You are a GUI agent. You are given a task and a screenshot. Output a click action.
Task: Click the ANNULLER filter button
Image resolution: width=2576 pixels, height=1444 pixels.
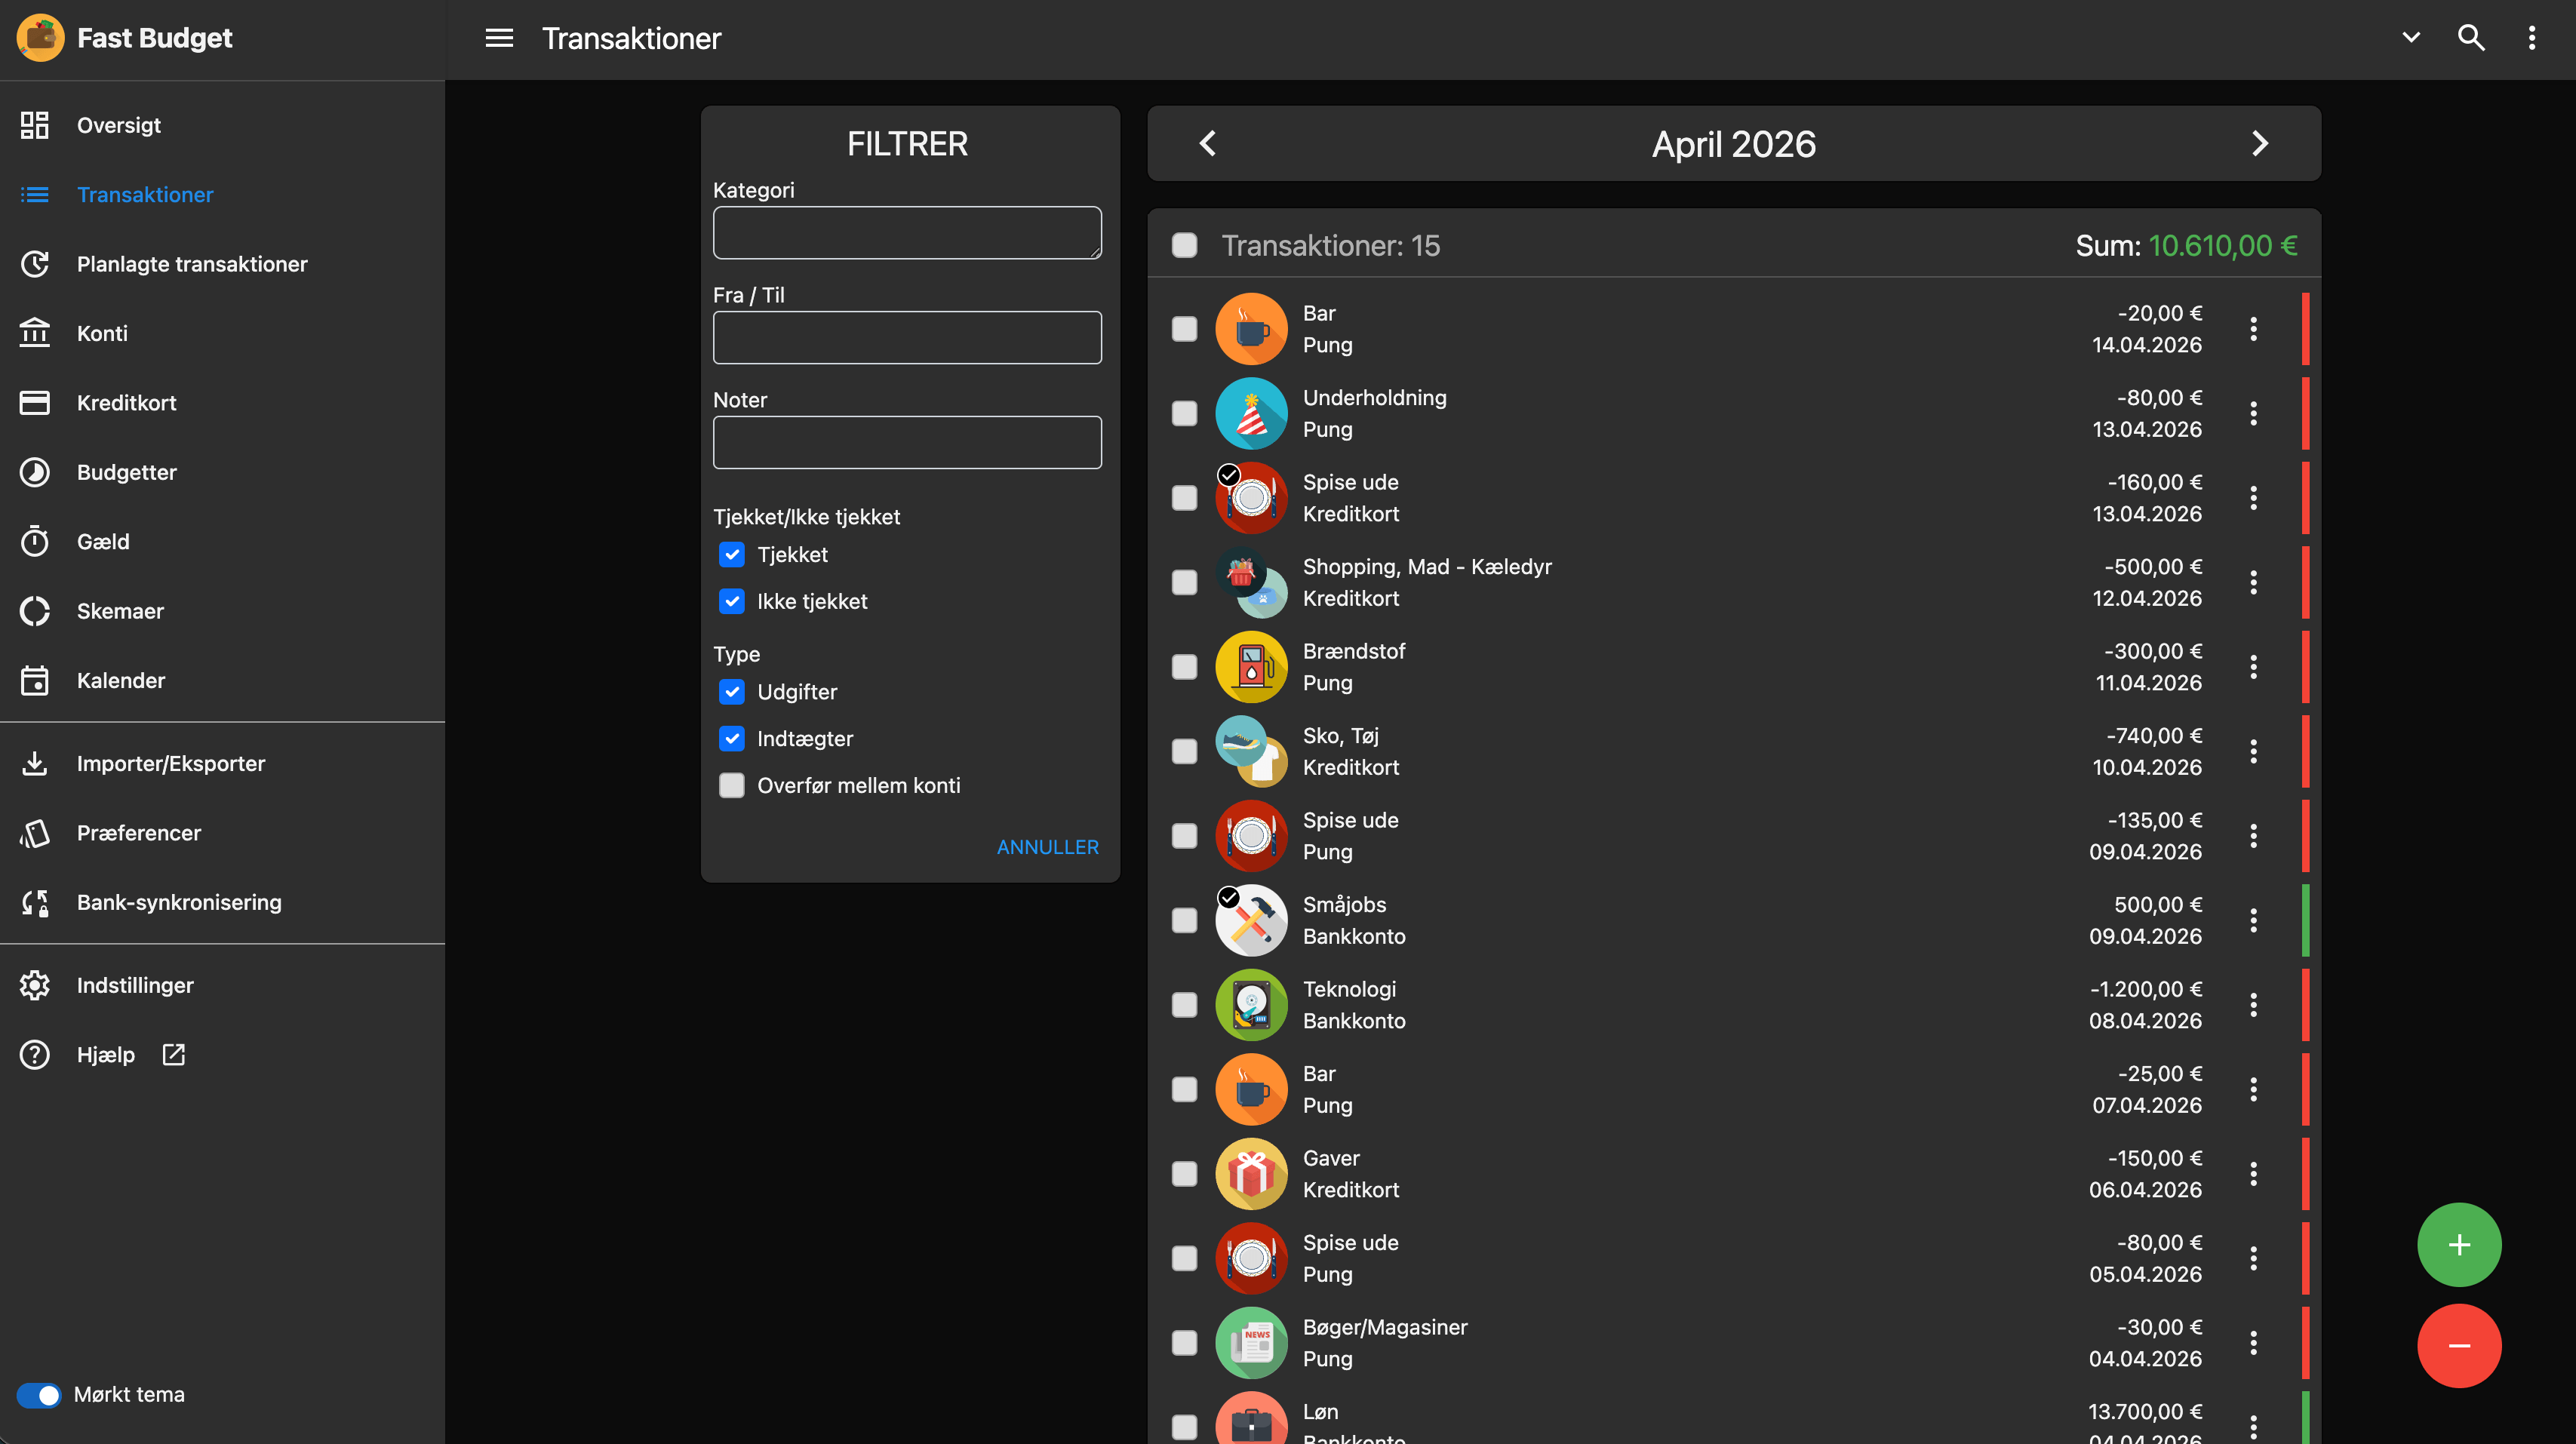[1047, 846]
